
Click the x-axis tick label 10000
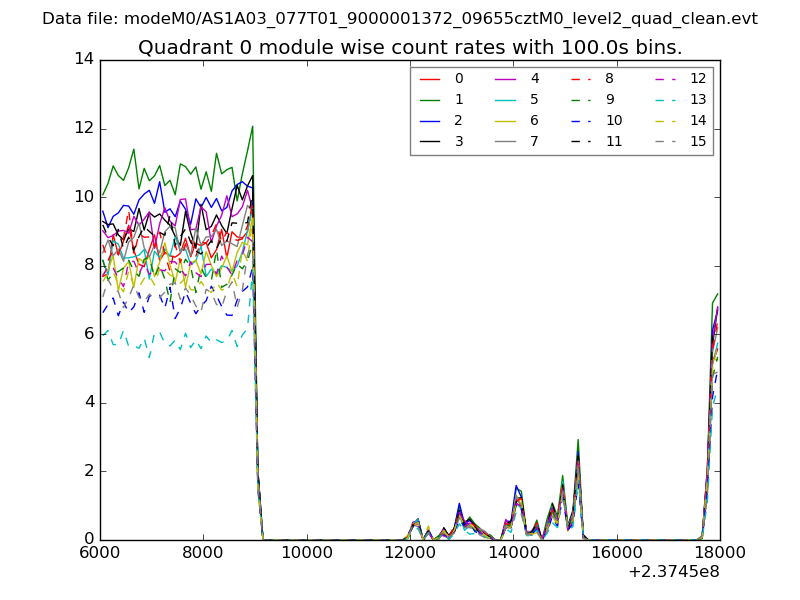click(306, 553)
